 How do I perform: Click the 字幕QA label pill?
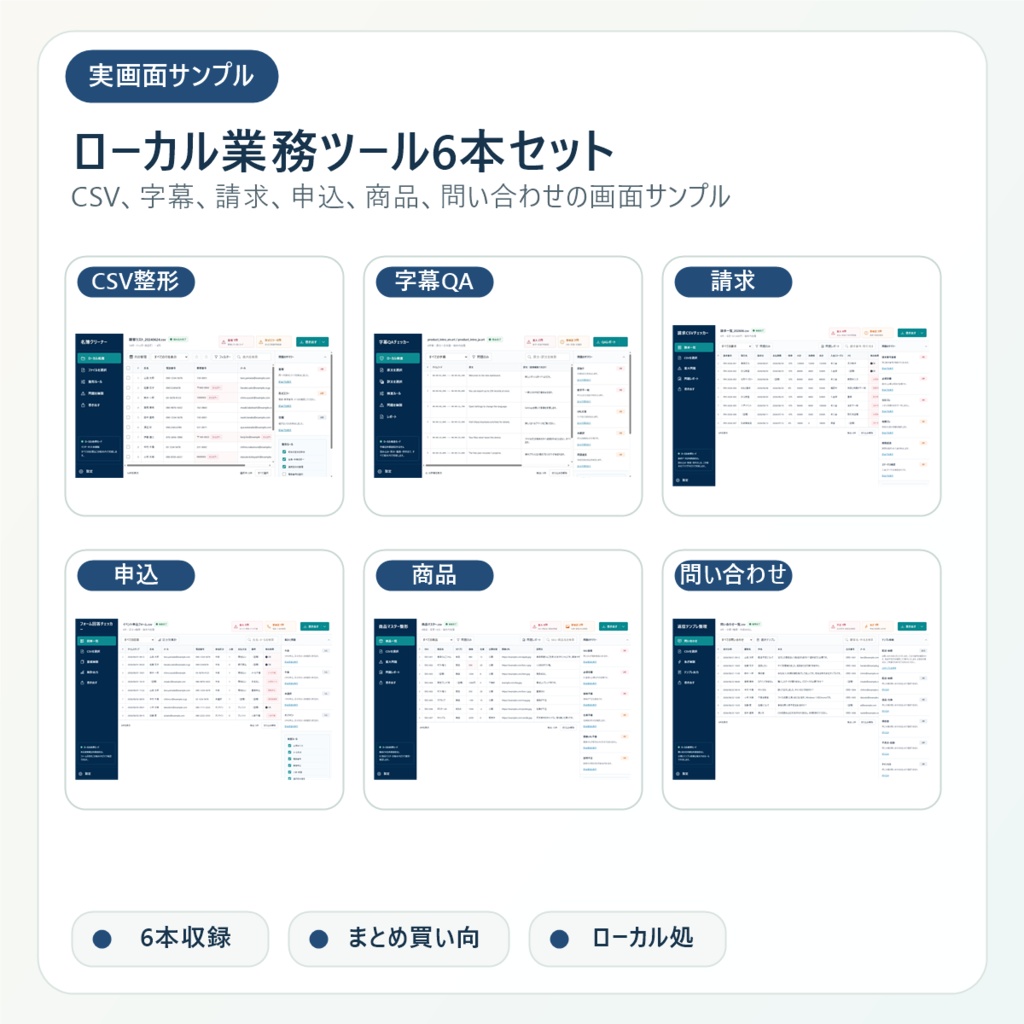tap(434, 281)
